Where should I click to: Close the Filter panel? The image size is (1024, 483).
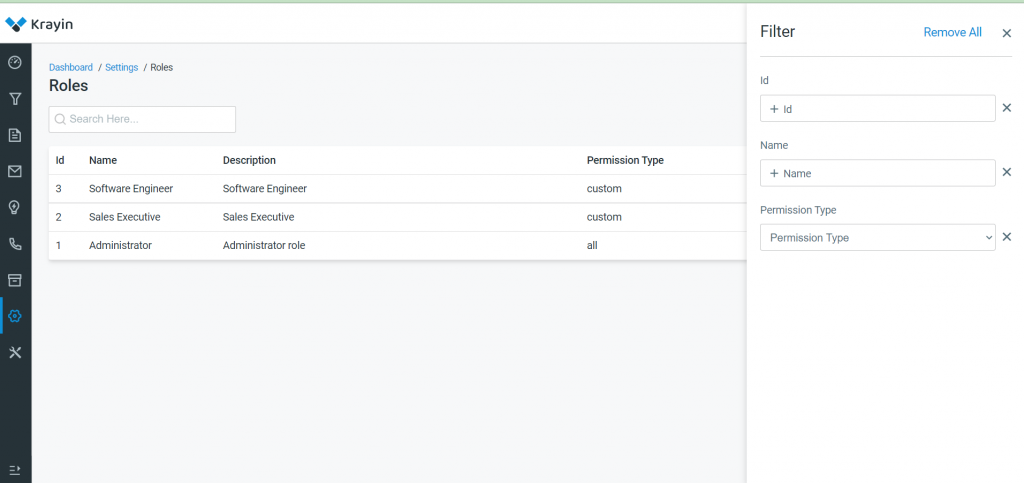point(1006,33)
